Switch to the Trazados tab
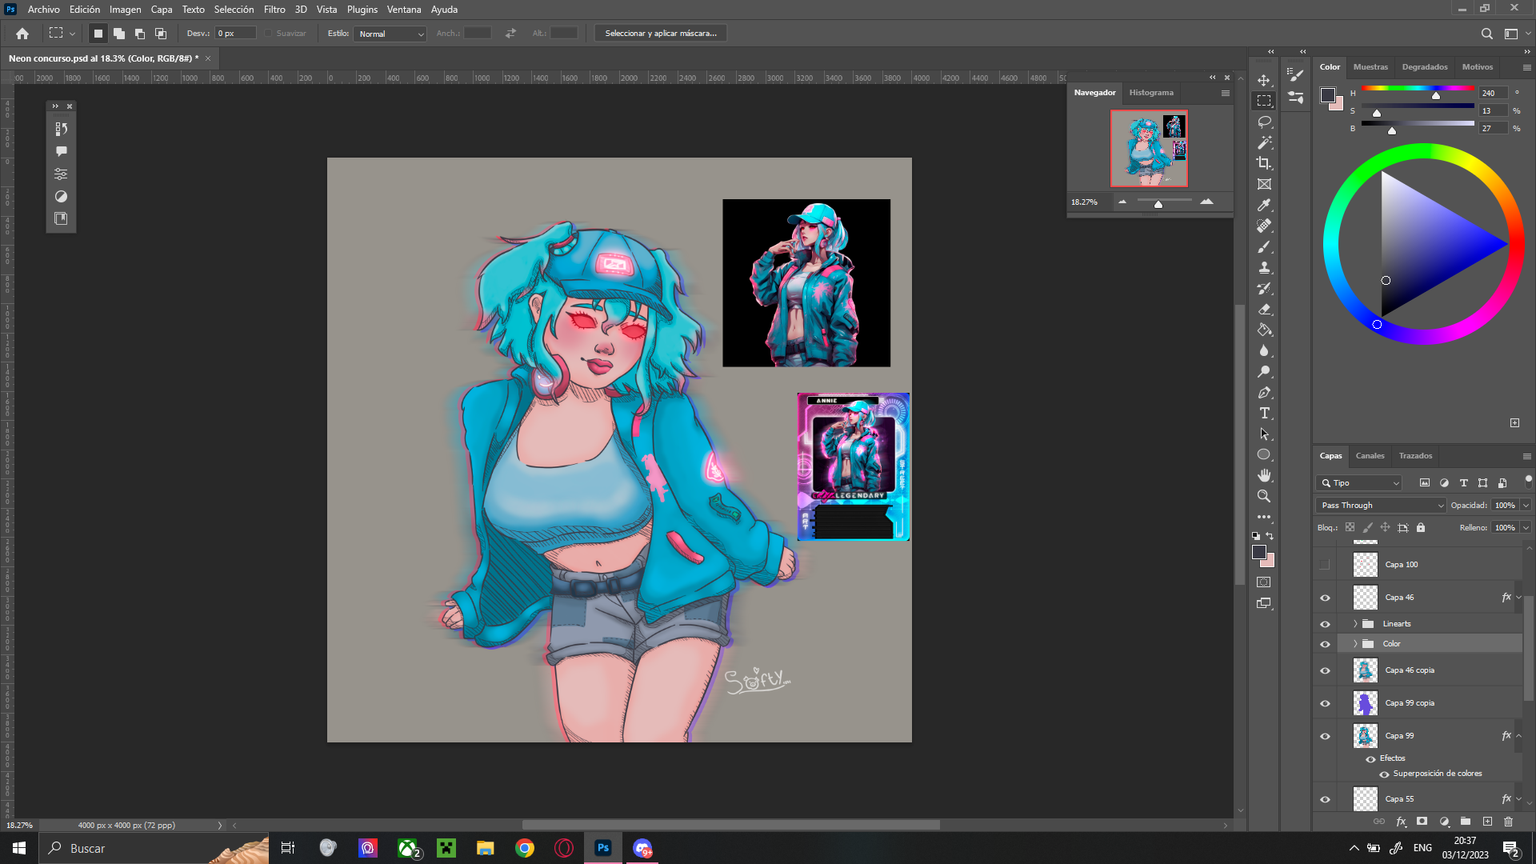 tap(1415, 456)
